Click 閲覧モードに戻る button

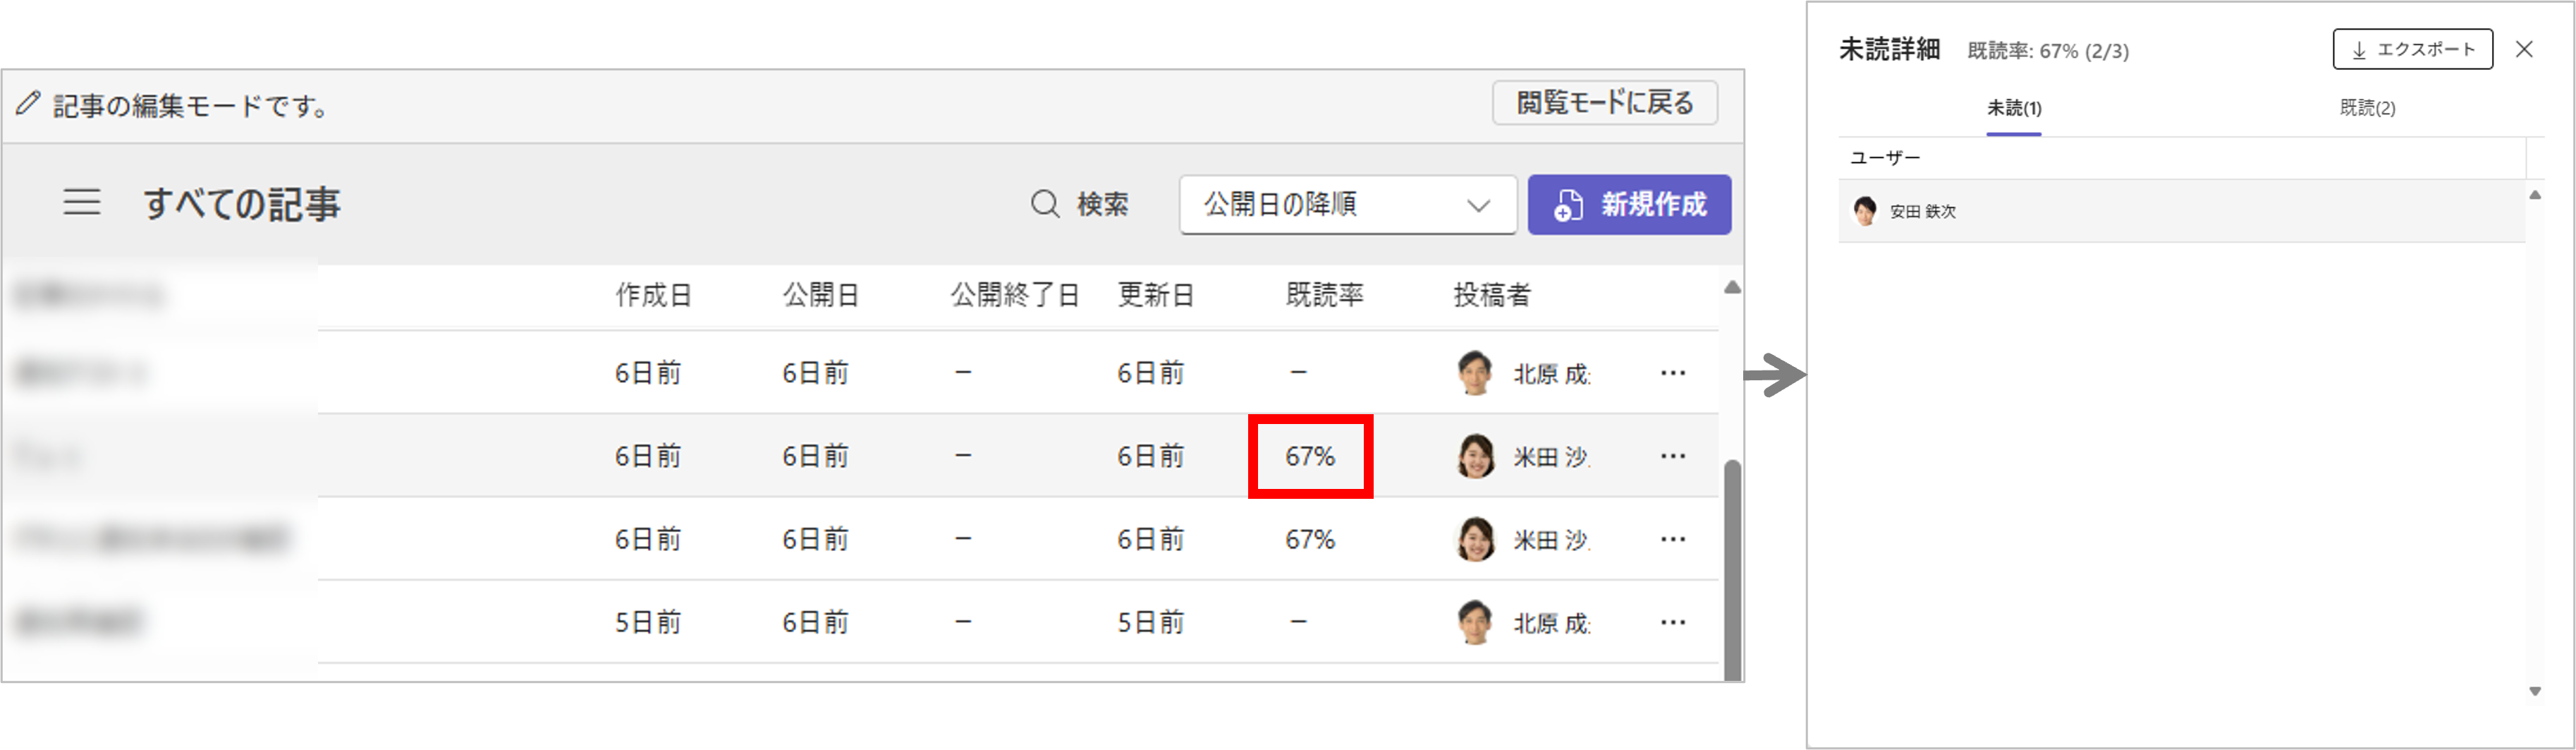point(1605,102)
